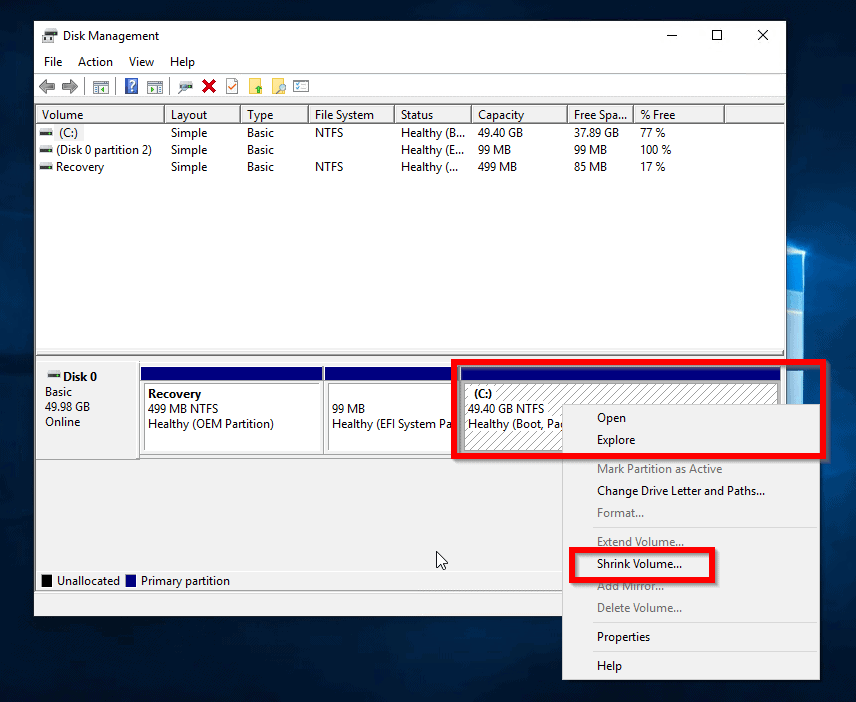This screenshot has width=856, height=702.
Task: Select Change Drive Letter and Paths option
Action: coord(680,491)
